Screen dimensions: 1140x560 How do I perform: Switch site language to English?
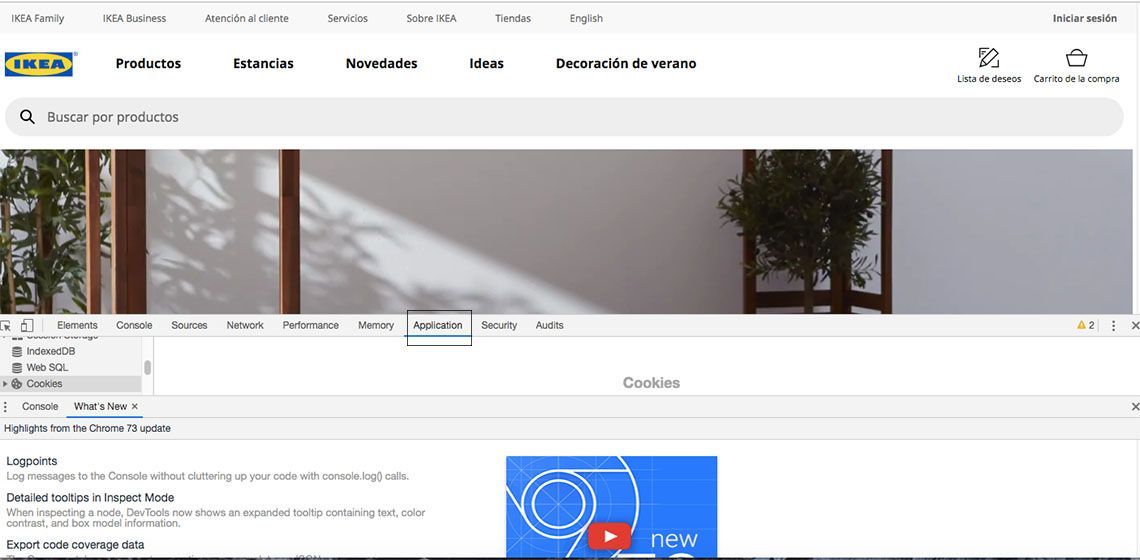pyautogui.click(x=586, y=18)
